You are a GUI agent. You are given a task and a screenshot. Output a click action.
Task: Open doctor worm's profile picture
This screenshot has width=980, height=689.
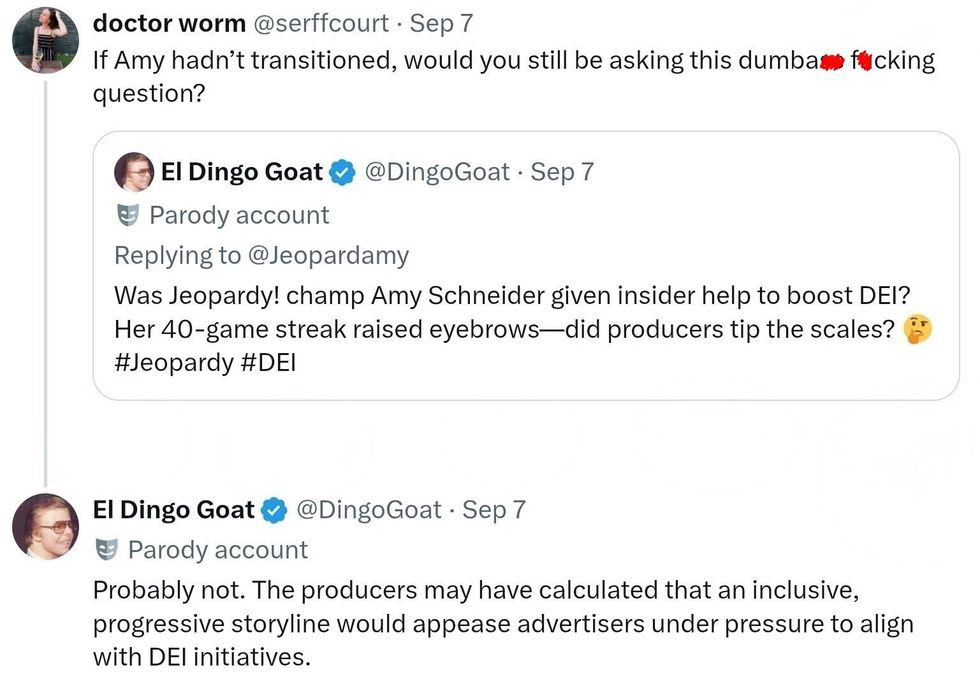click(45, 40)
